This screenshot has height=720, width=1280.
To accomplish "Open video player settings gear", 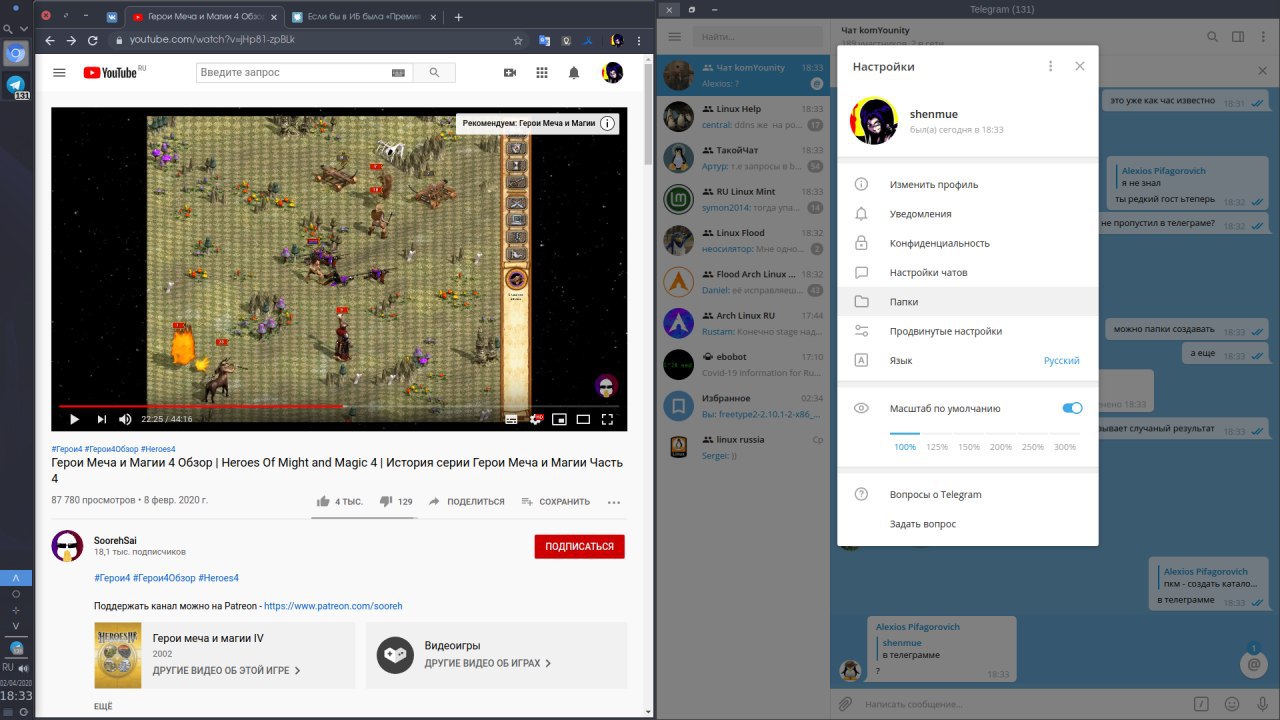I will [536, 419].
